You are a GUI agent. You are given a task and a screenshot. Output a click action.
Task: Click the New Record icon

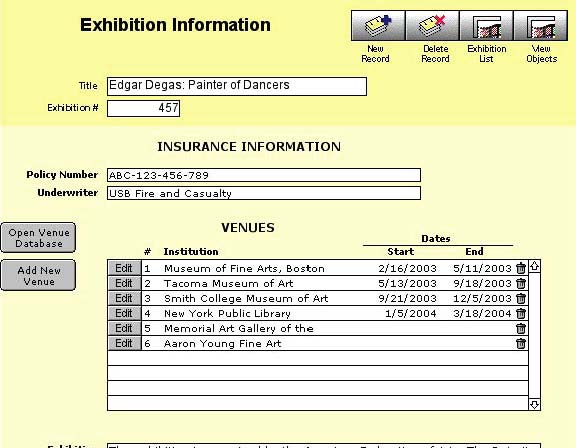pyautogui.click(x=378, y=25)
